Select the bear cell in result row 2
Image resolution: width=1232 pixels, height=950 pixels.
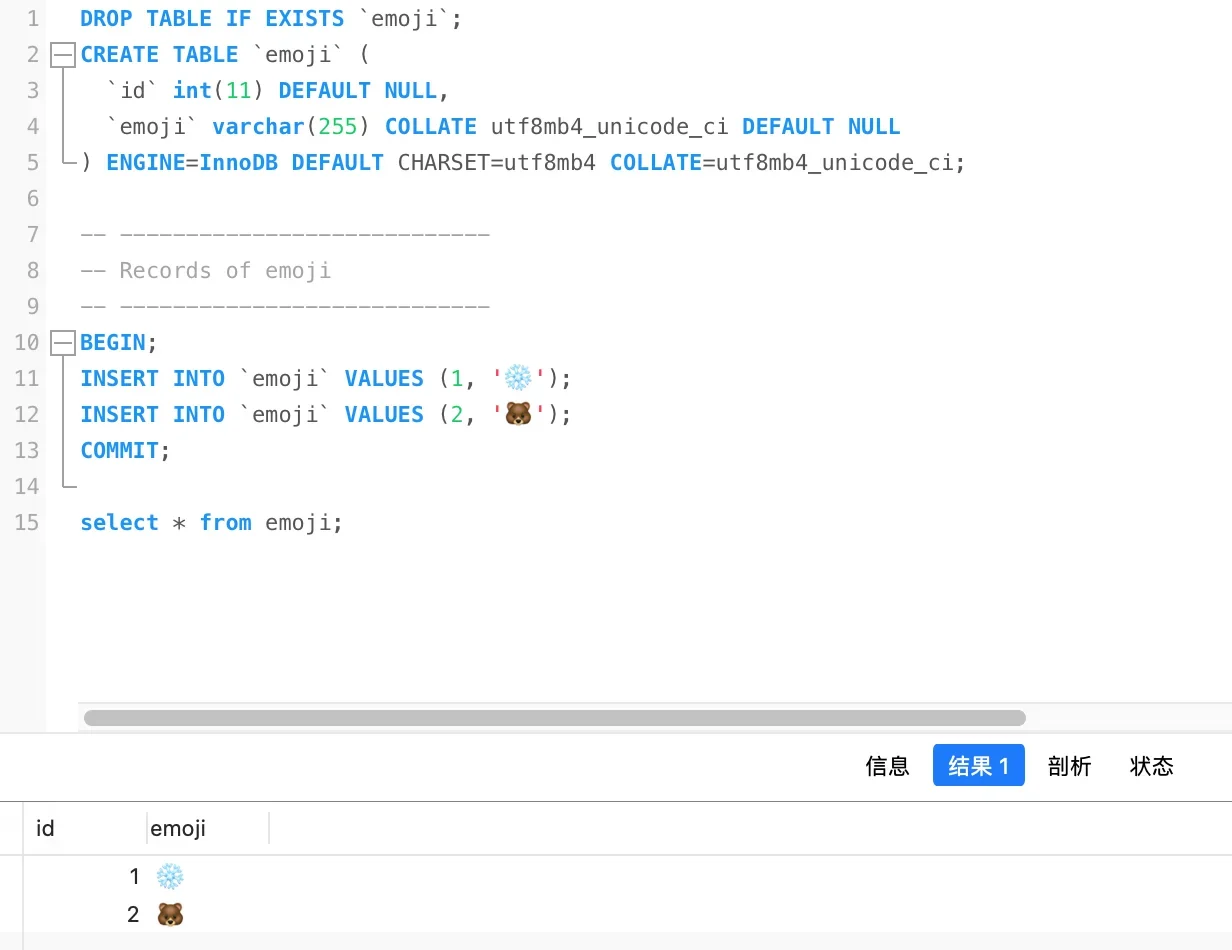point(208,914)
